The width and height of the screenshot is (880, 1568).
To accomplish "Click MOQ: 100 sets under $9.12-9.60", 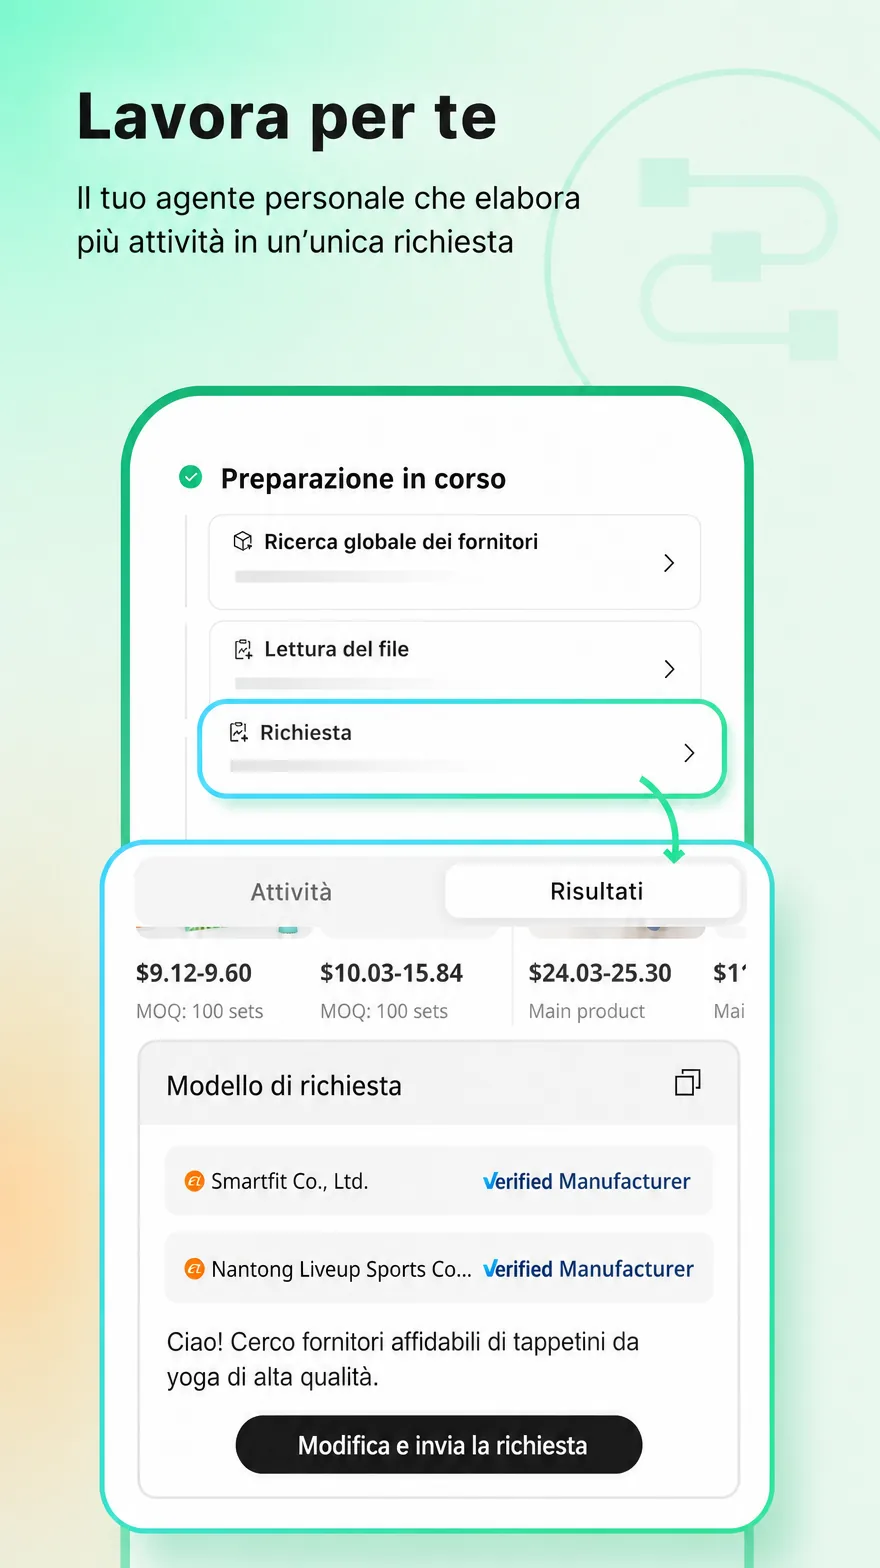I will coord(200,1011).
